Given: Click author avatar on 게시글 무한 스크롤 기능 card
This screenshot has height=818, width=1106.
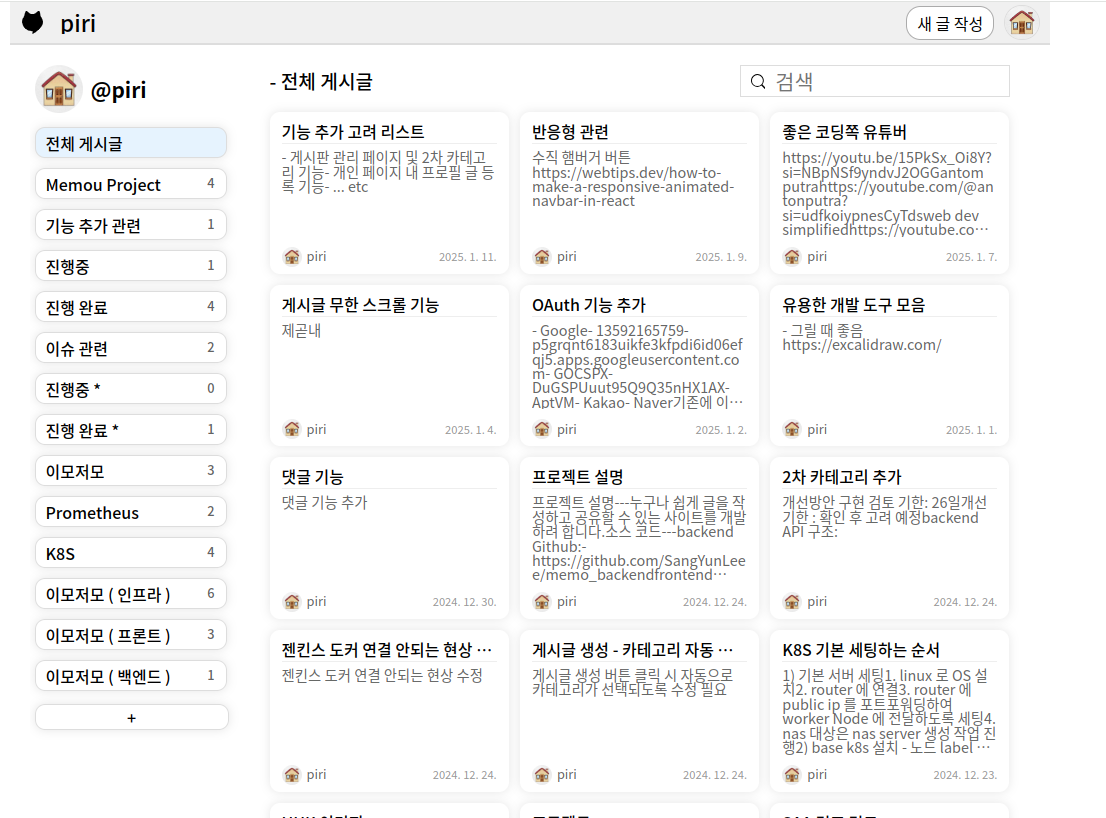Looking at the screenshot, I should pos(291,429).
